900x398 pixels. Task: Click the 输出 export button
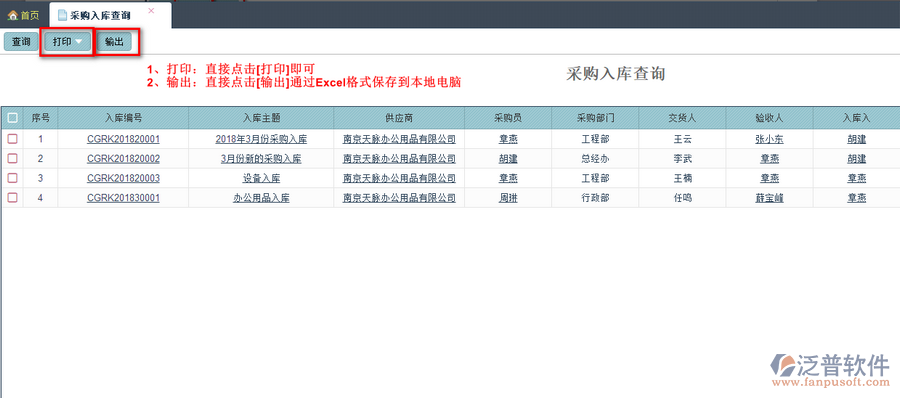(x=114, y=42)
